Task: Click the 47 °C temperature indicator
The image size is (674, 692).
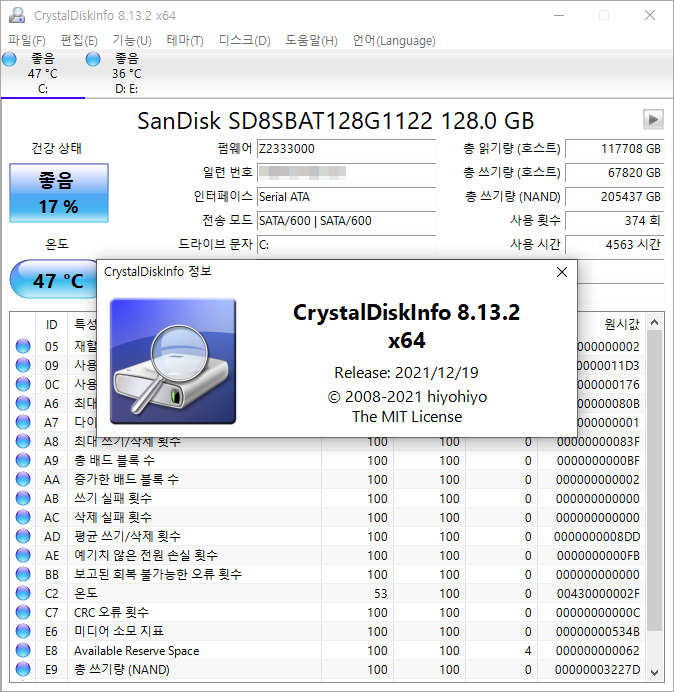Action: pyautogui.click(x=53, y=280)
